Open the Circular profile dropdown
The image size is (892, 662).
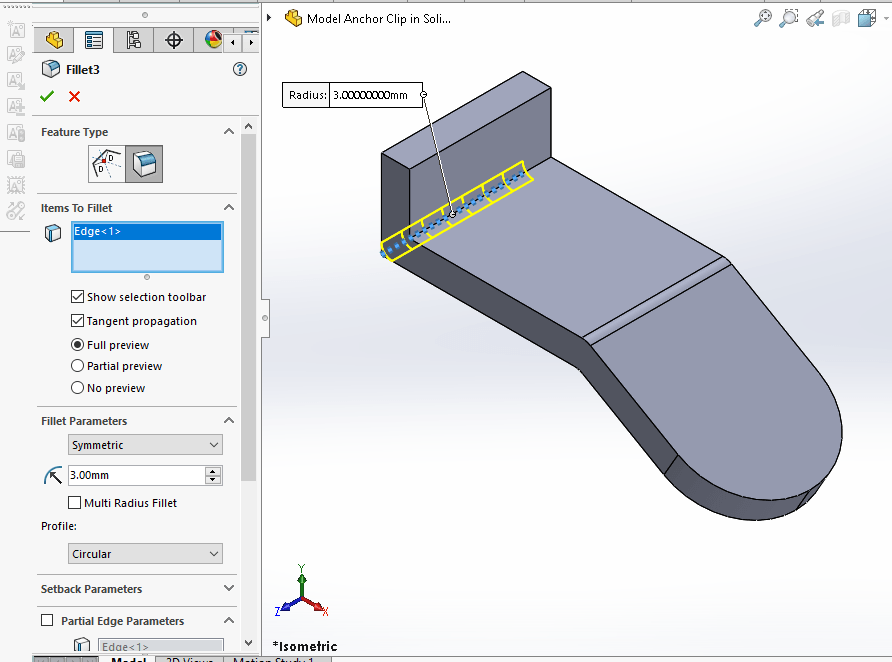pyautogui.click(x=216, y=553)
